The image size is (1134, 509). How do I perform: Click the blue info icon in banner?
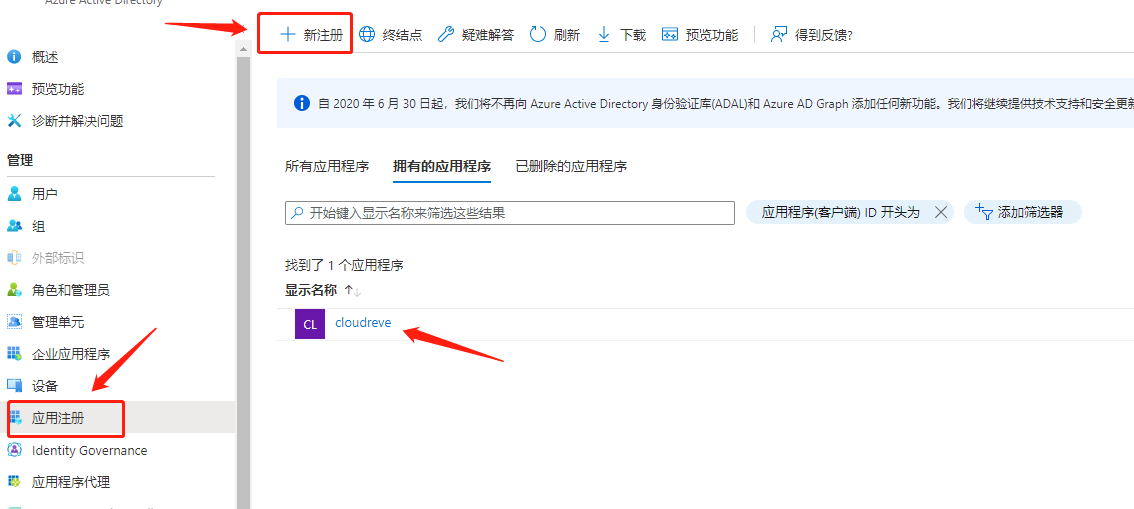302,103
